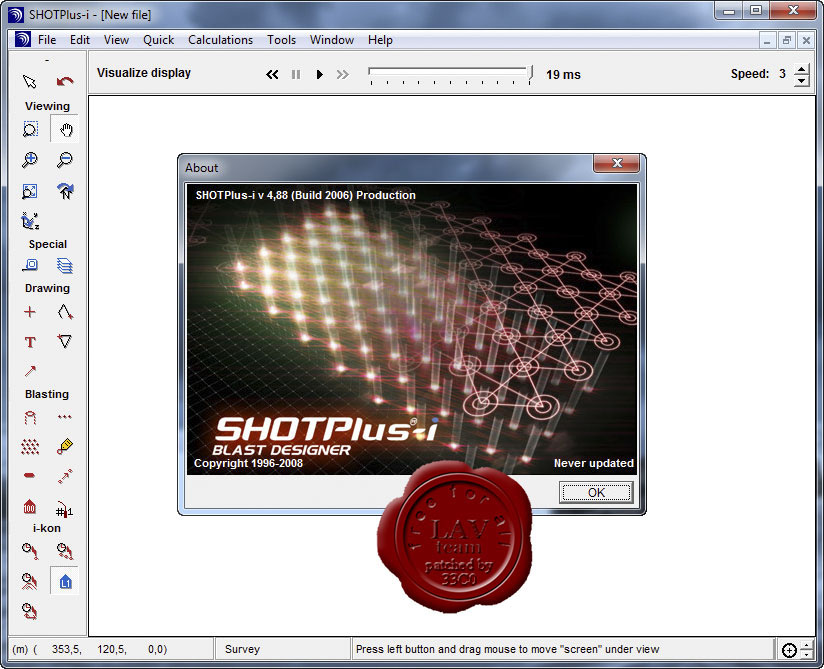The image size is (824, 669).
Task: Click the red undo arrow icon
Action: click(x=65, y=81)
